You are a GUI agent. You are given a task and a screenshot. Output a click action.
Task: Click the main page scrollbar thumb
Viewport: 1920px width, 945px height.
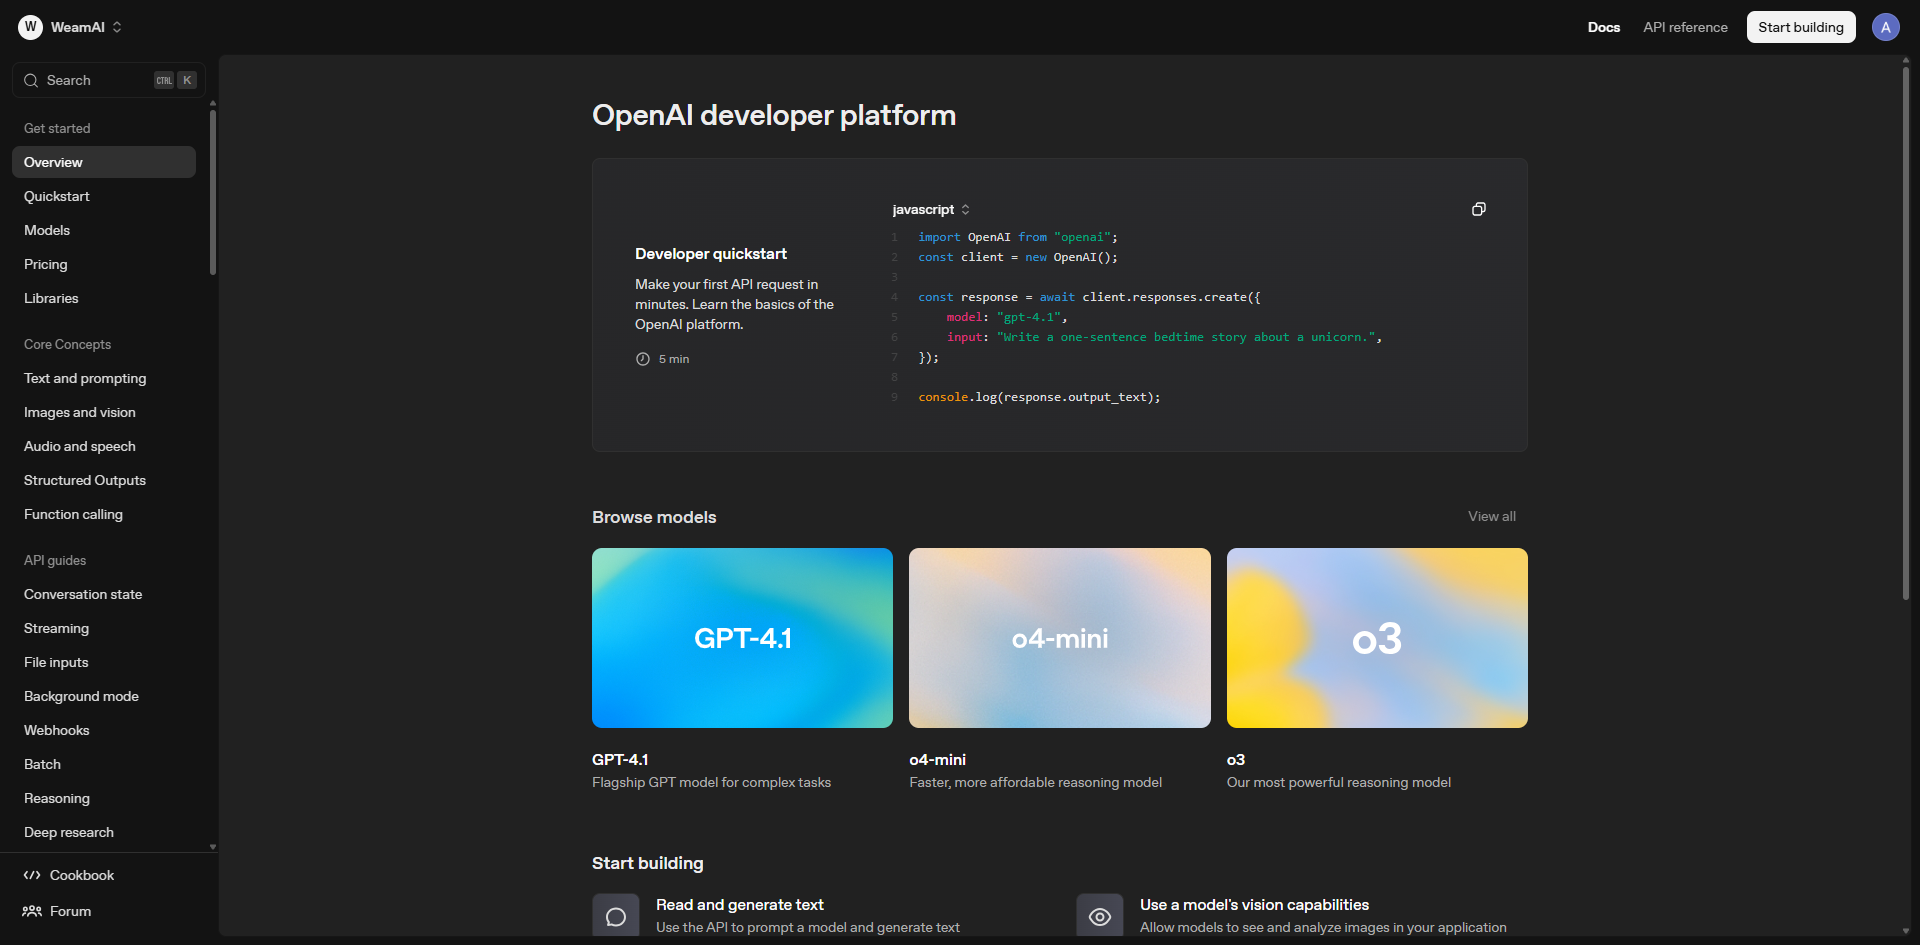tap(1906, 333)
